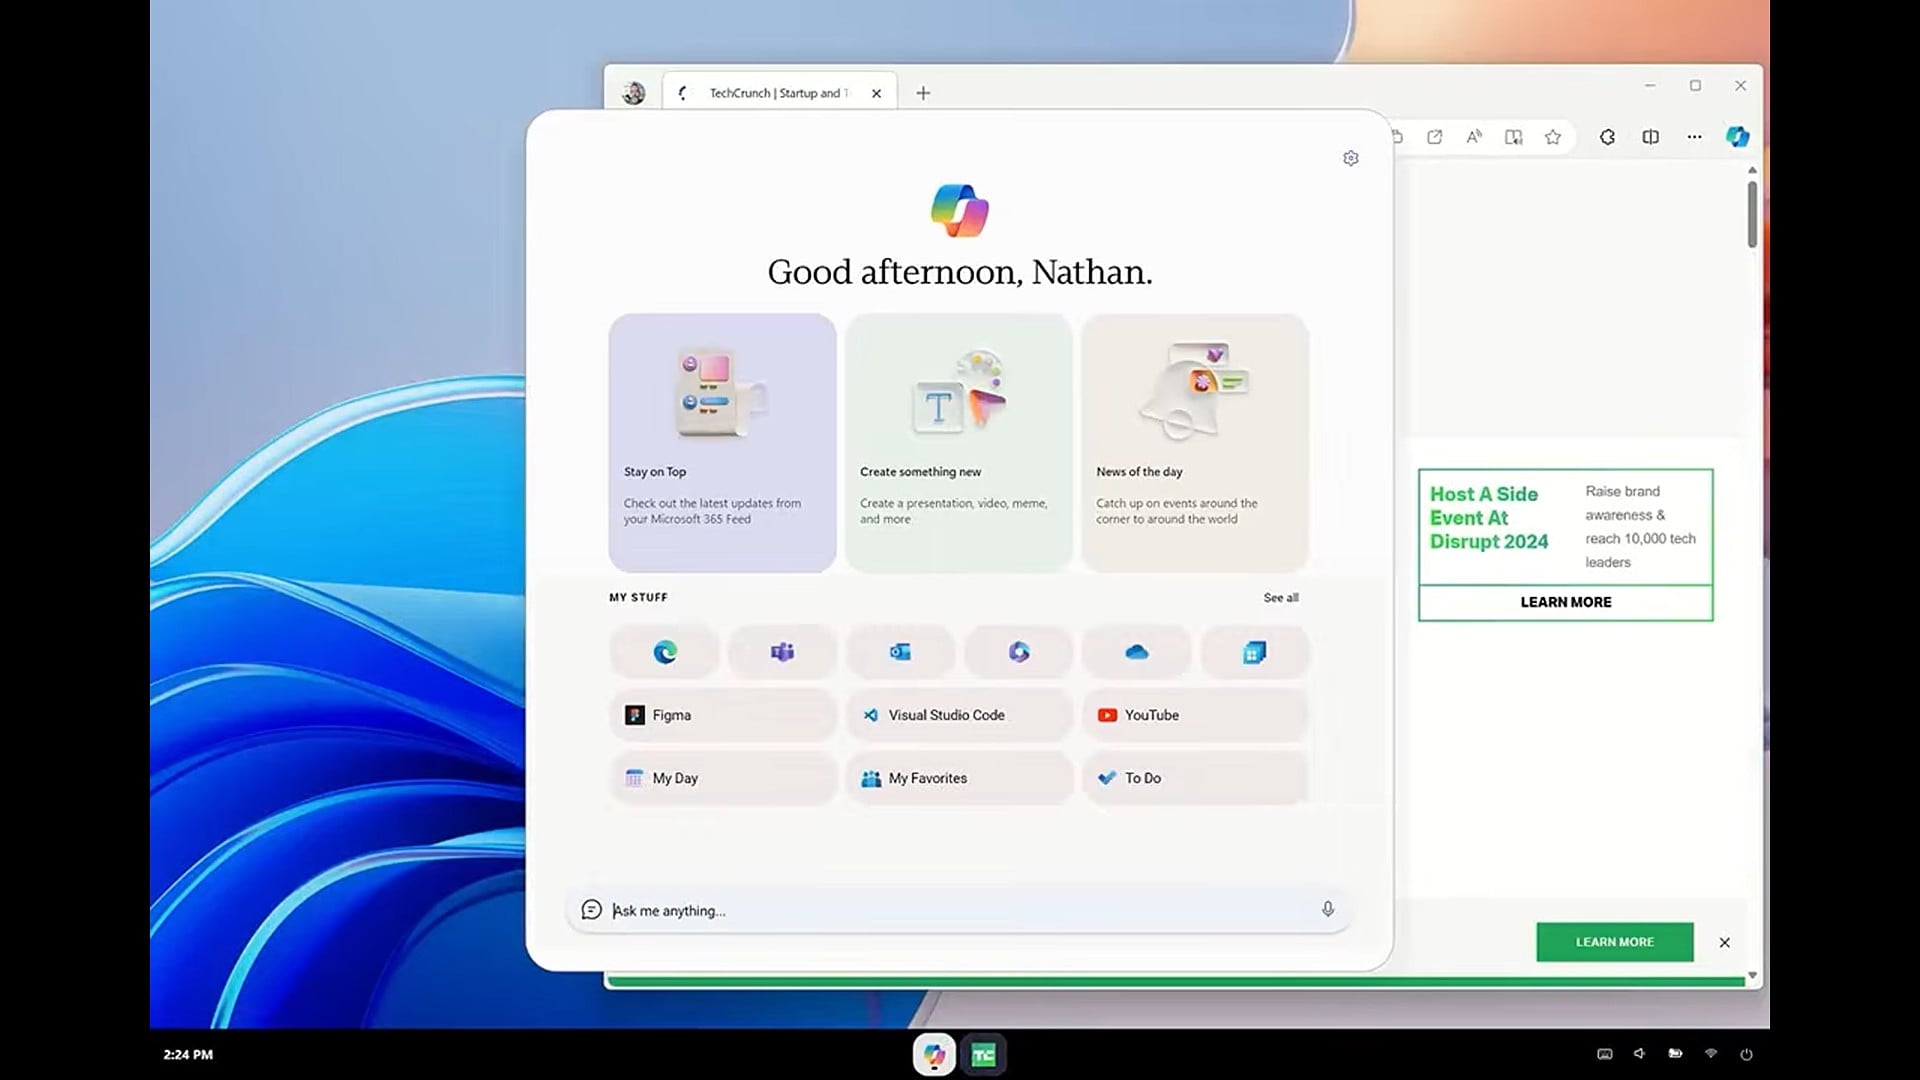Click Read aloud icon in Edge toolbar
1920x1080 pixels.
pos(1474,137)
